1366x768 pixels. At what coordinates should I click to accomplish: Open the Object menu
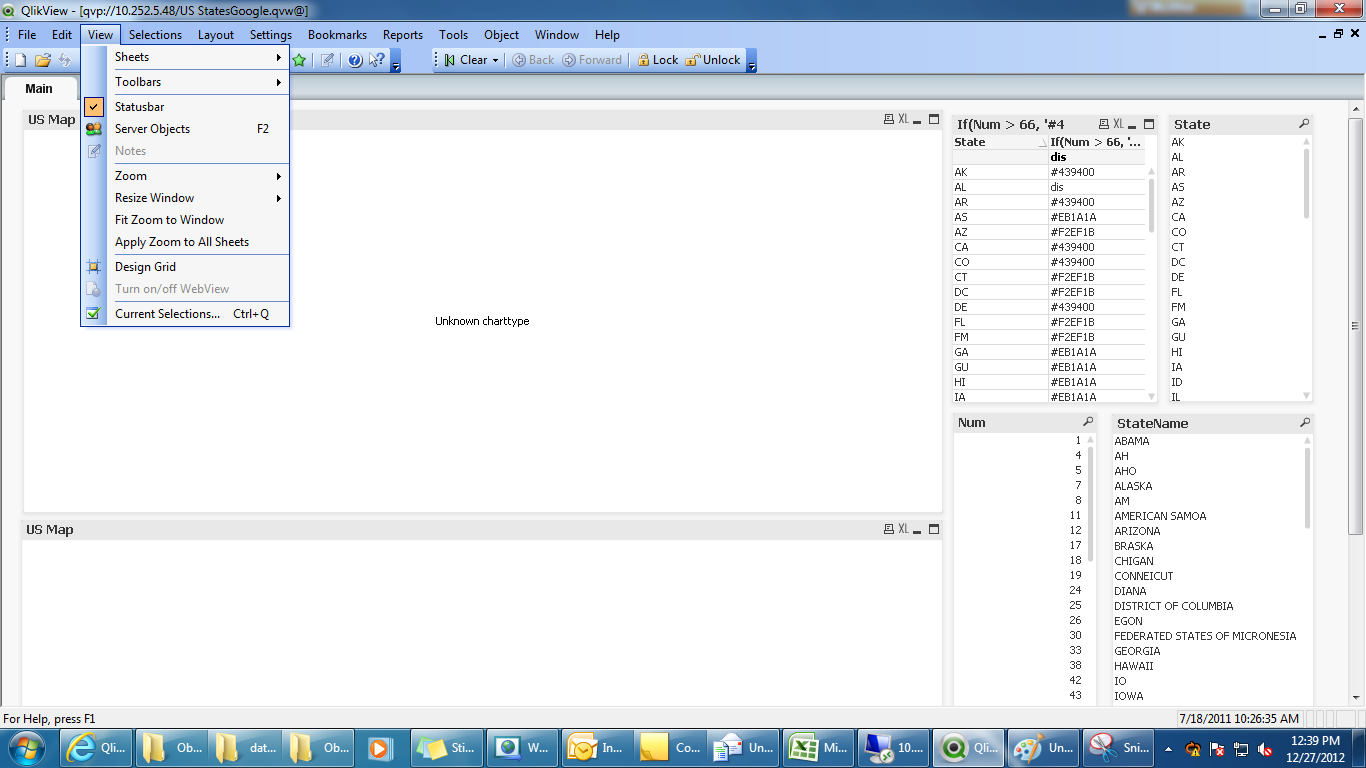(502, 34)
